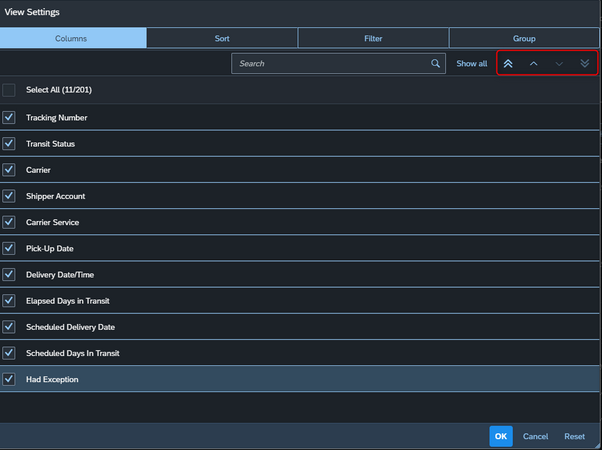
Task: Click the Cancel button
Action: pos(535,436)
